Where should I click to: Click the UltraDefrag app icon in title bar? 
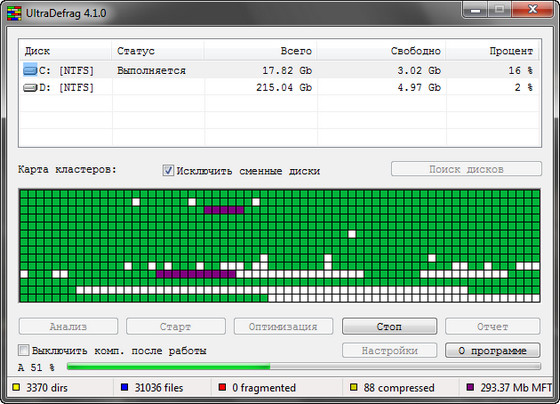pyautogui.click(x=14, y=13)
